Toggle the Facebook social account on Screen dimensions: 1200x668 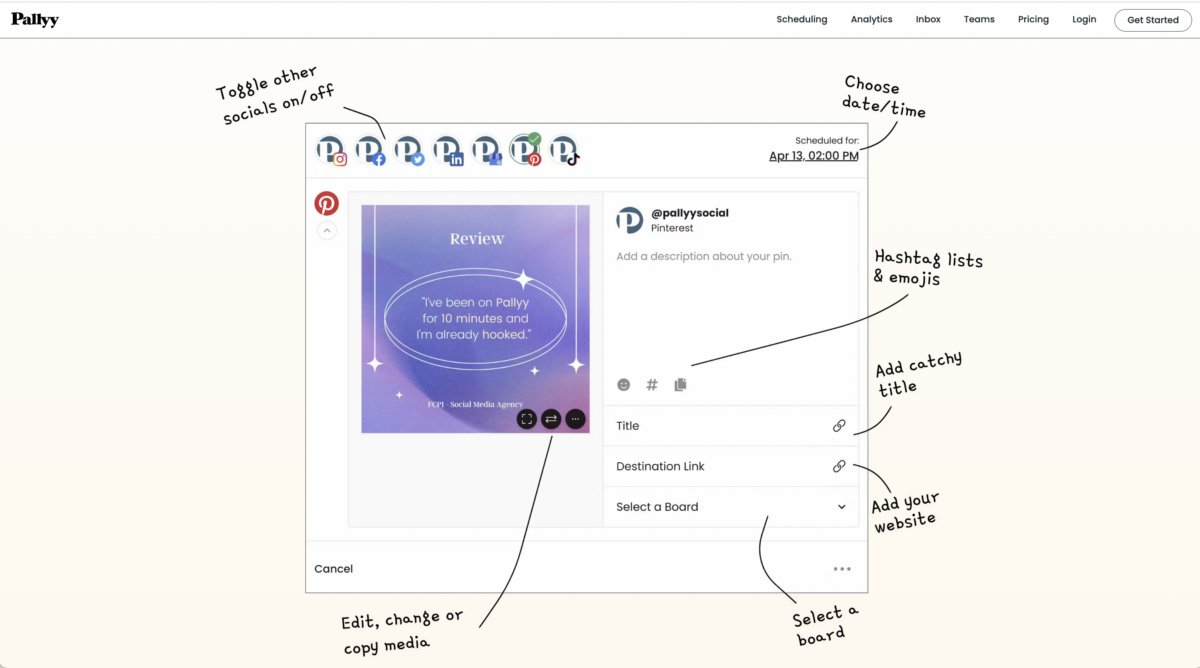[x=370, y=151]
